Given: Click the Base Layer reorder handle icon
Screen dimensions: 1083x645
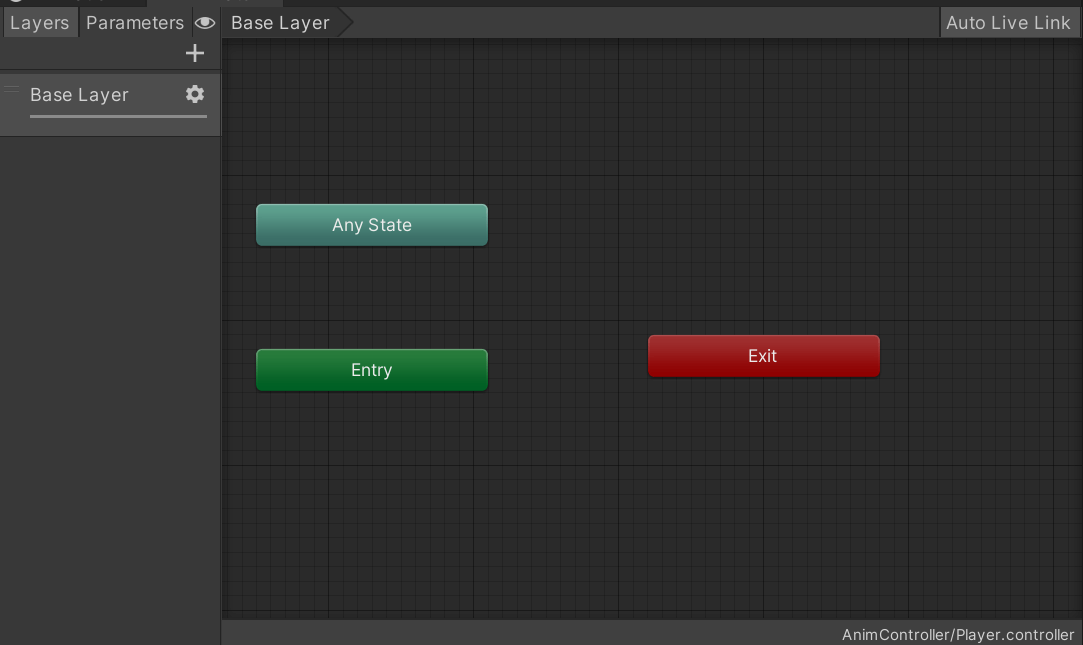Looking at the screenshot, I should tap(10, 89).
